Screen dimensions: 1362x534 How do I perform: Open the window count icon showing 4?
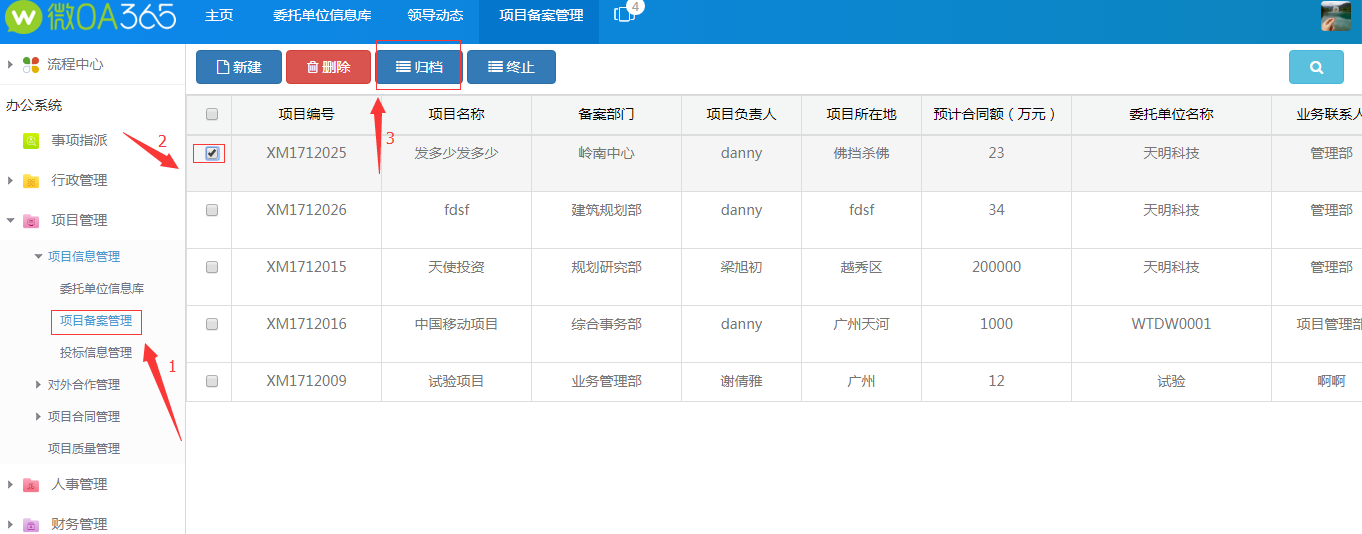pos(625,14)
